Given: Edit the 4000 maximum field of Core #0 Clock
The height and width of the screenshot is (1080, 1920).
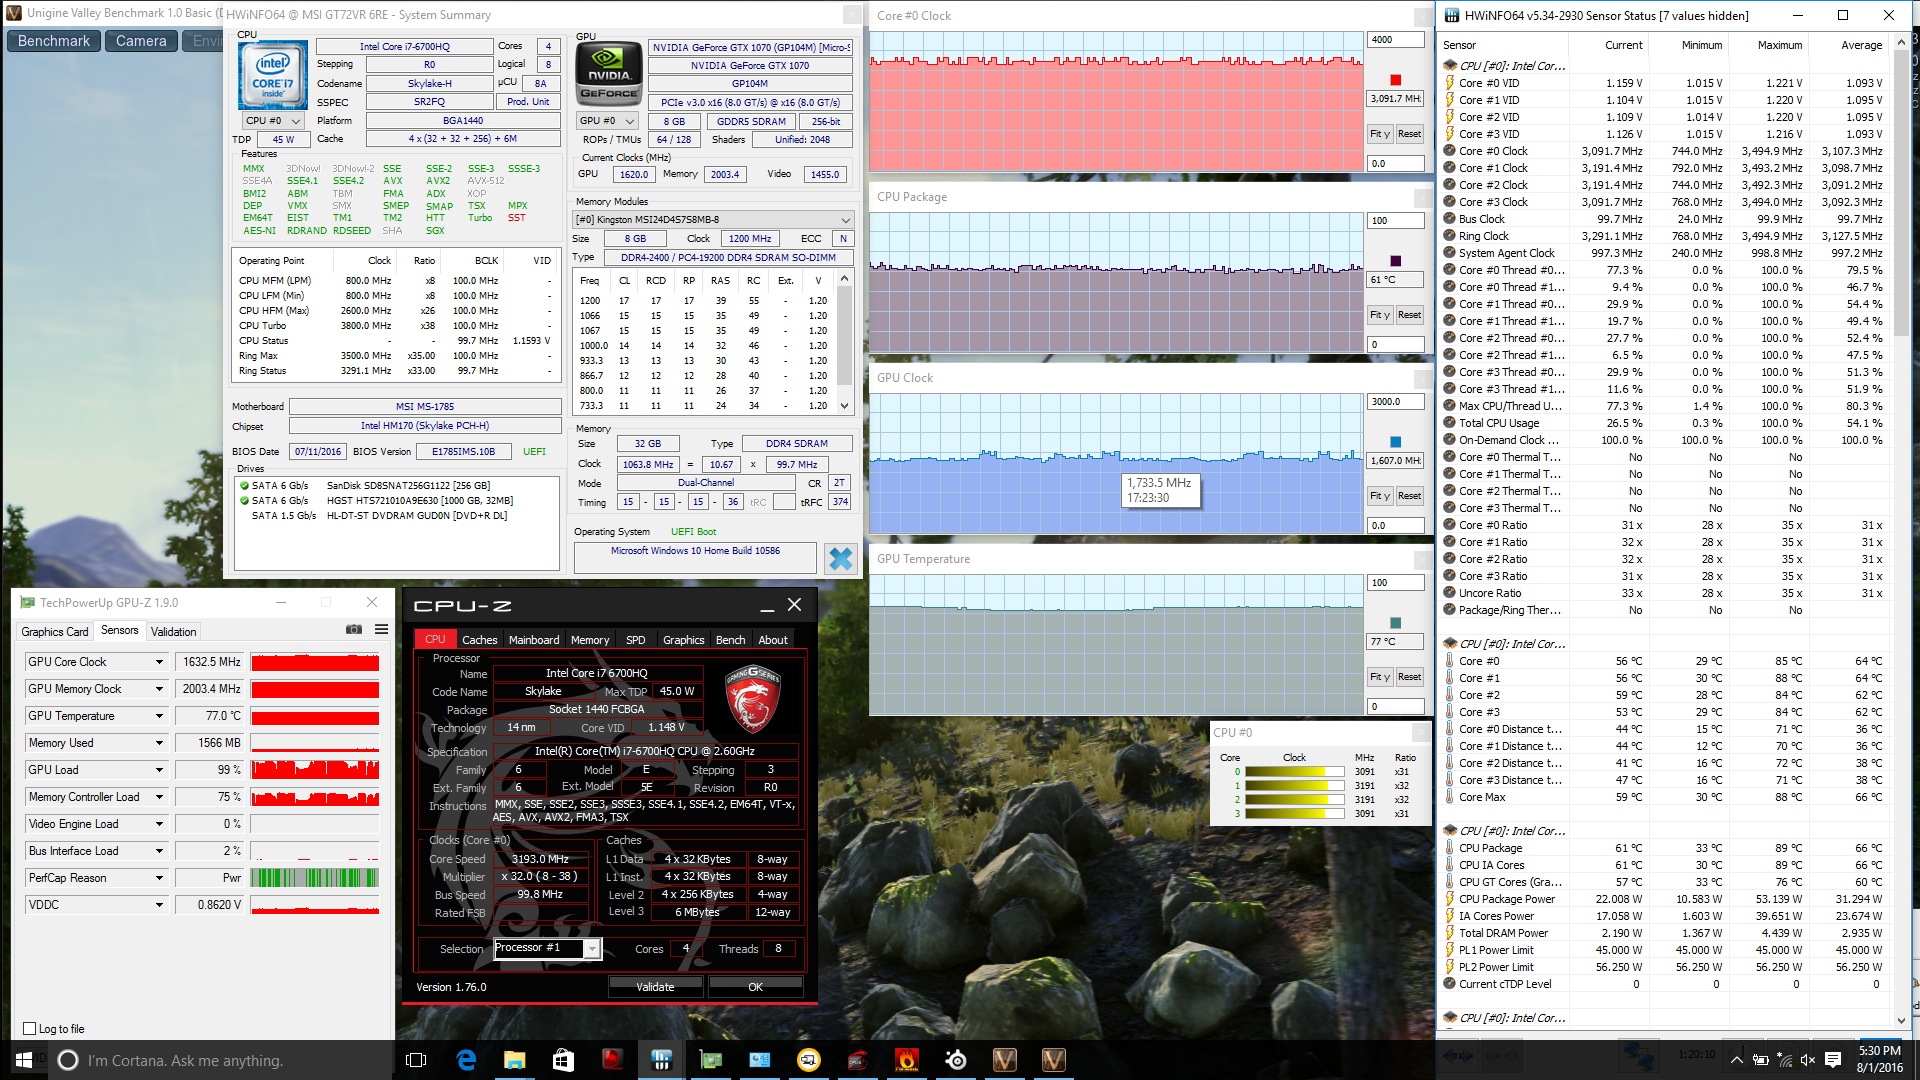Looking at the screenshot, I should (1395, 40).
